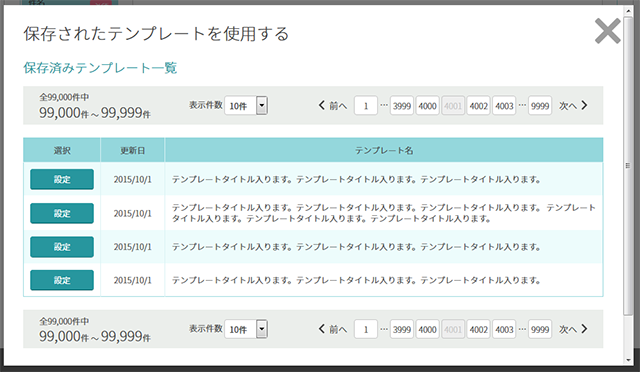Click the two-line template title text

tap(384, 213)
